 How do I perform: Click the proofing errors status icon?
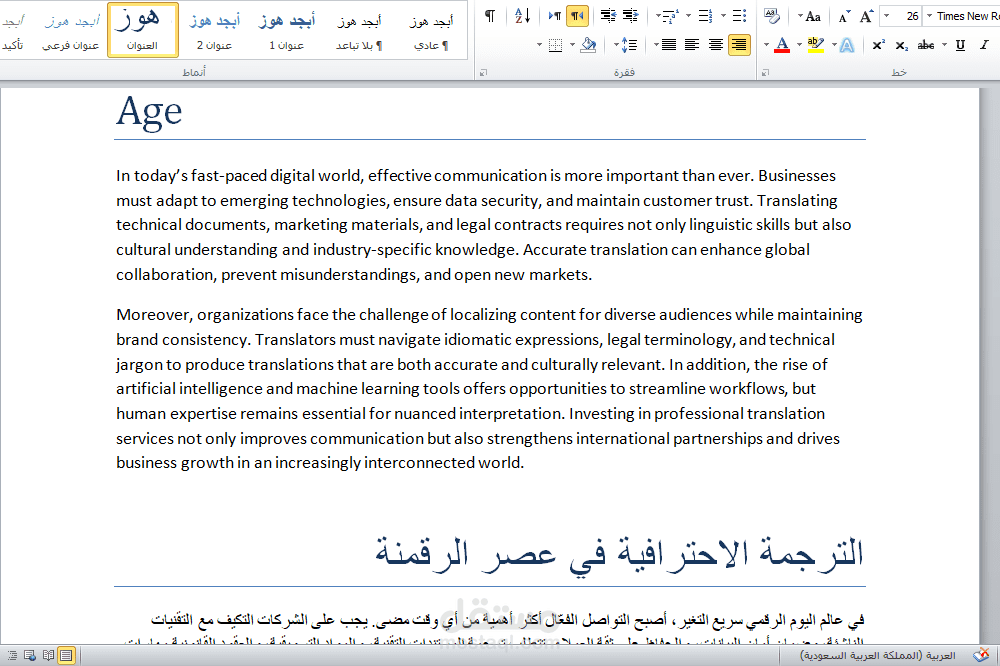[x=981, y=655]
